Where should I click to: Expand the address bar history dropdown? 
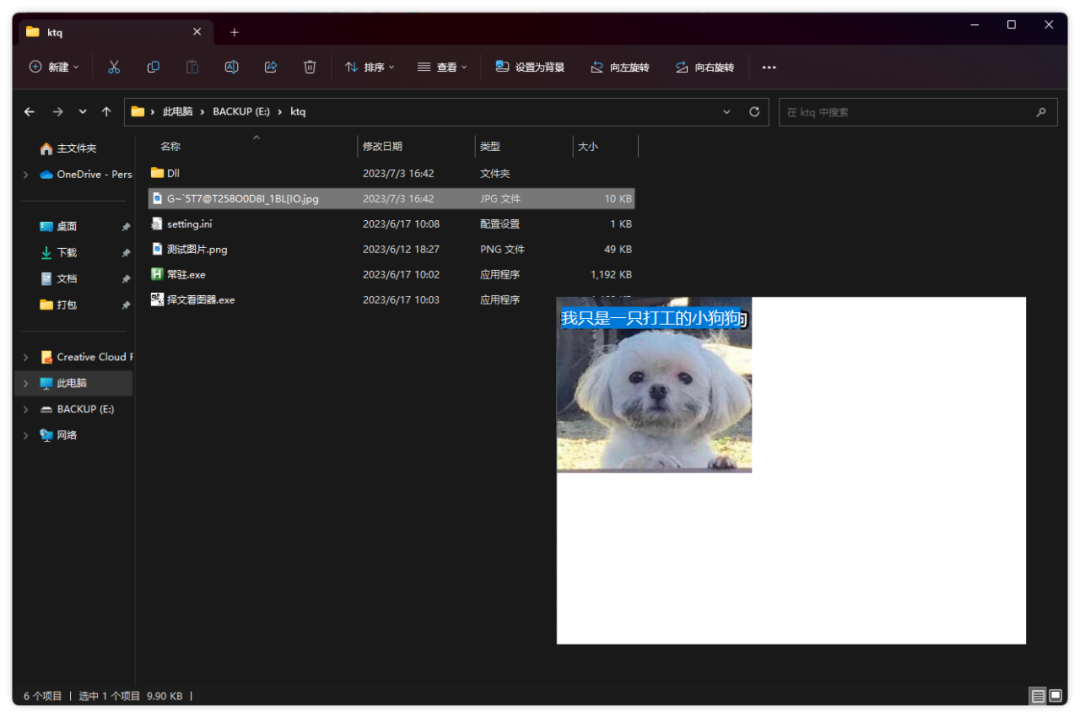727,112
